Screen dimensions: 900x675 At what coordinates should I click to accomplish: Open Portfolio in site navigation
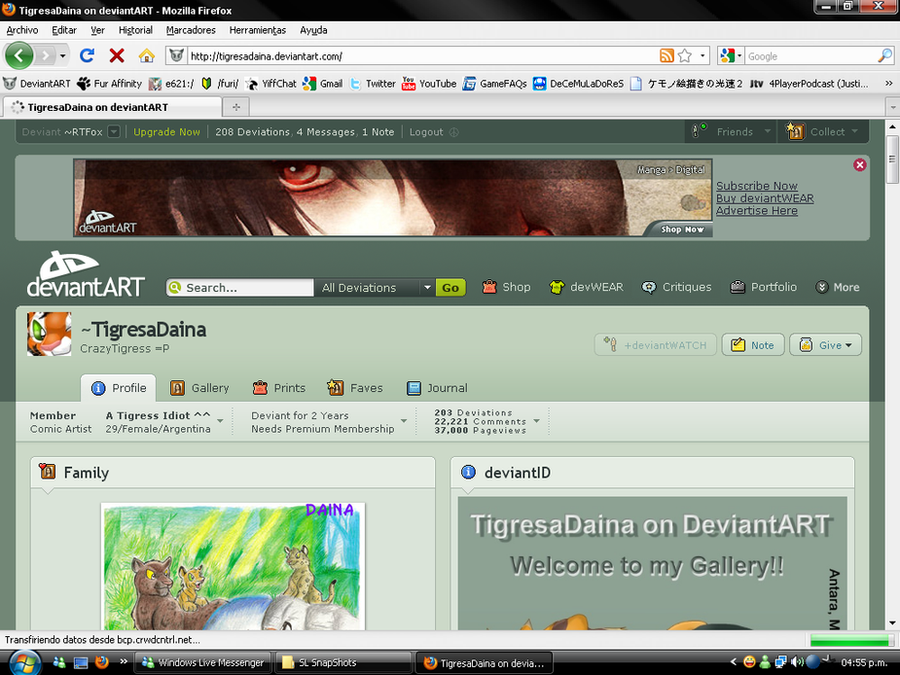coord(763,287)
